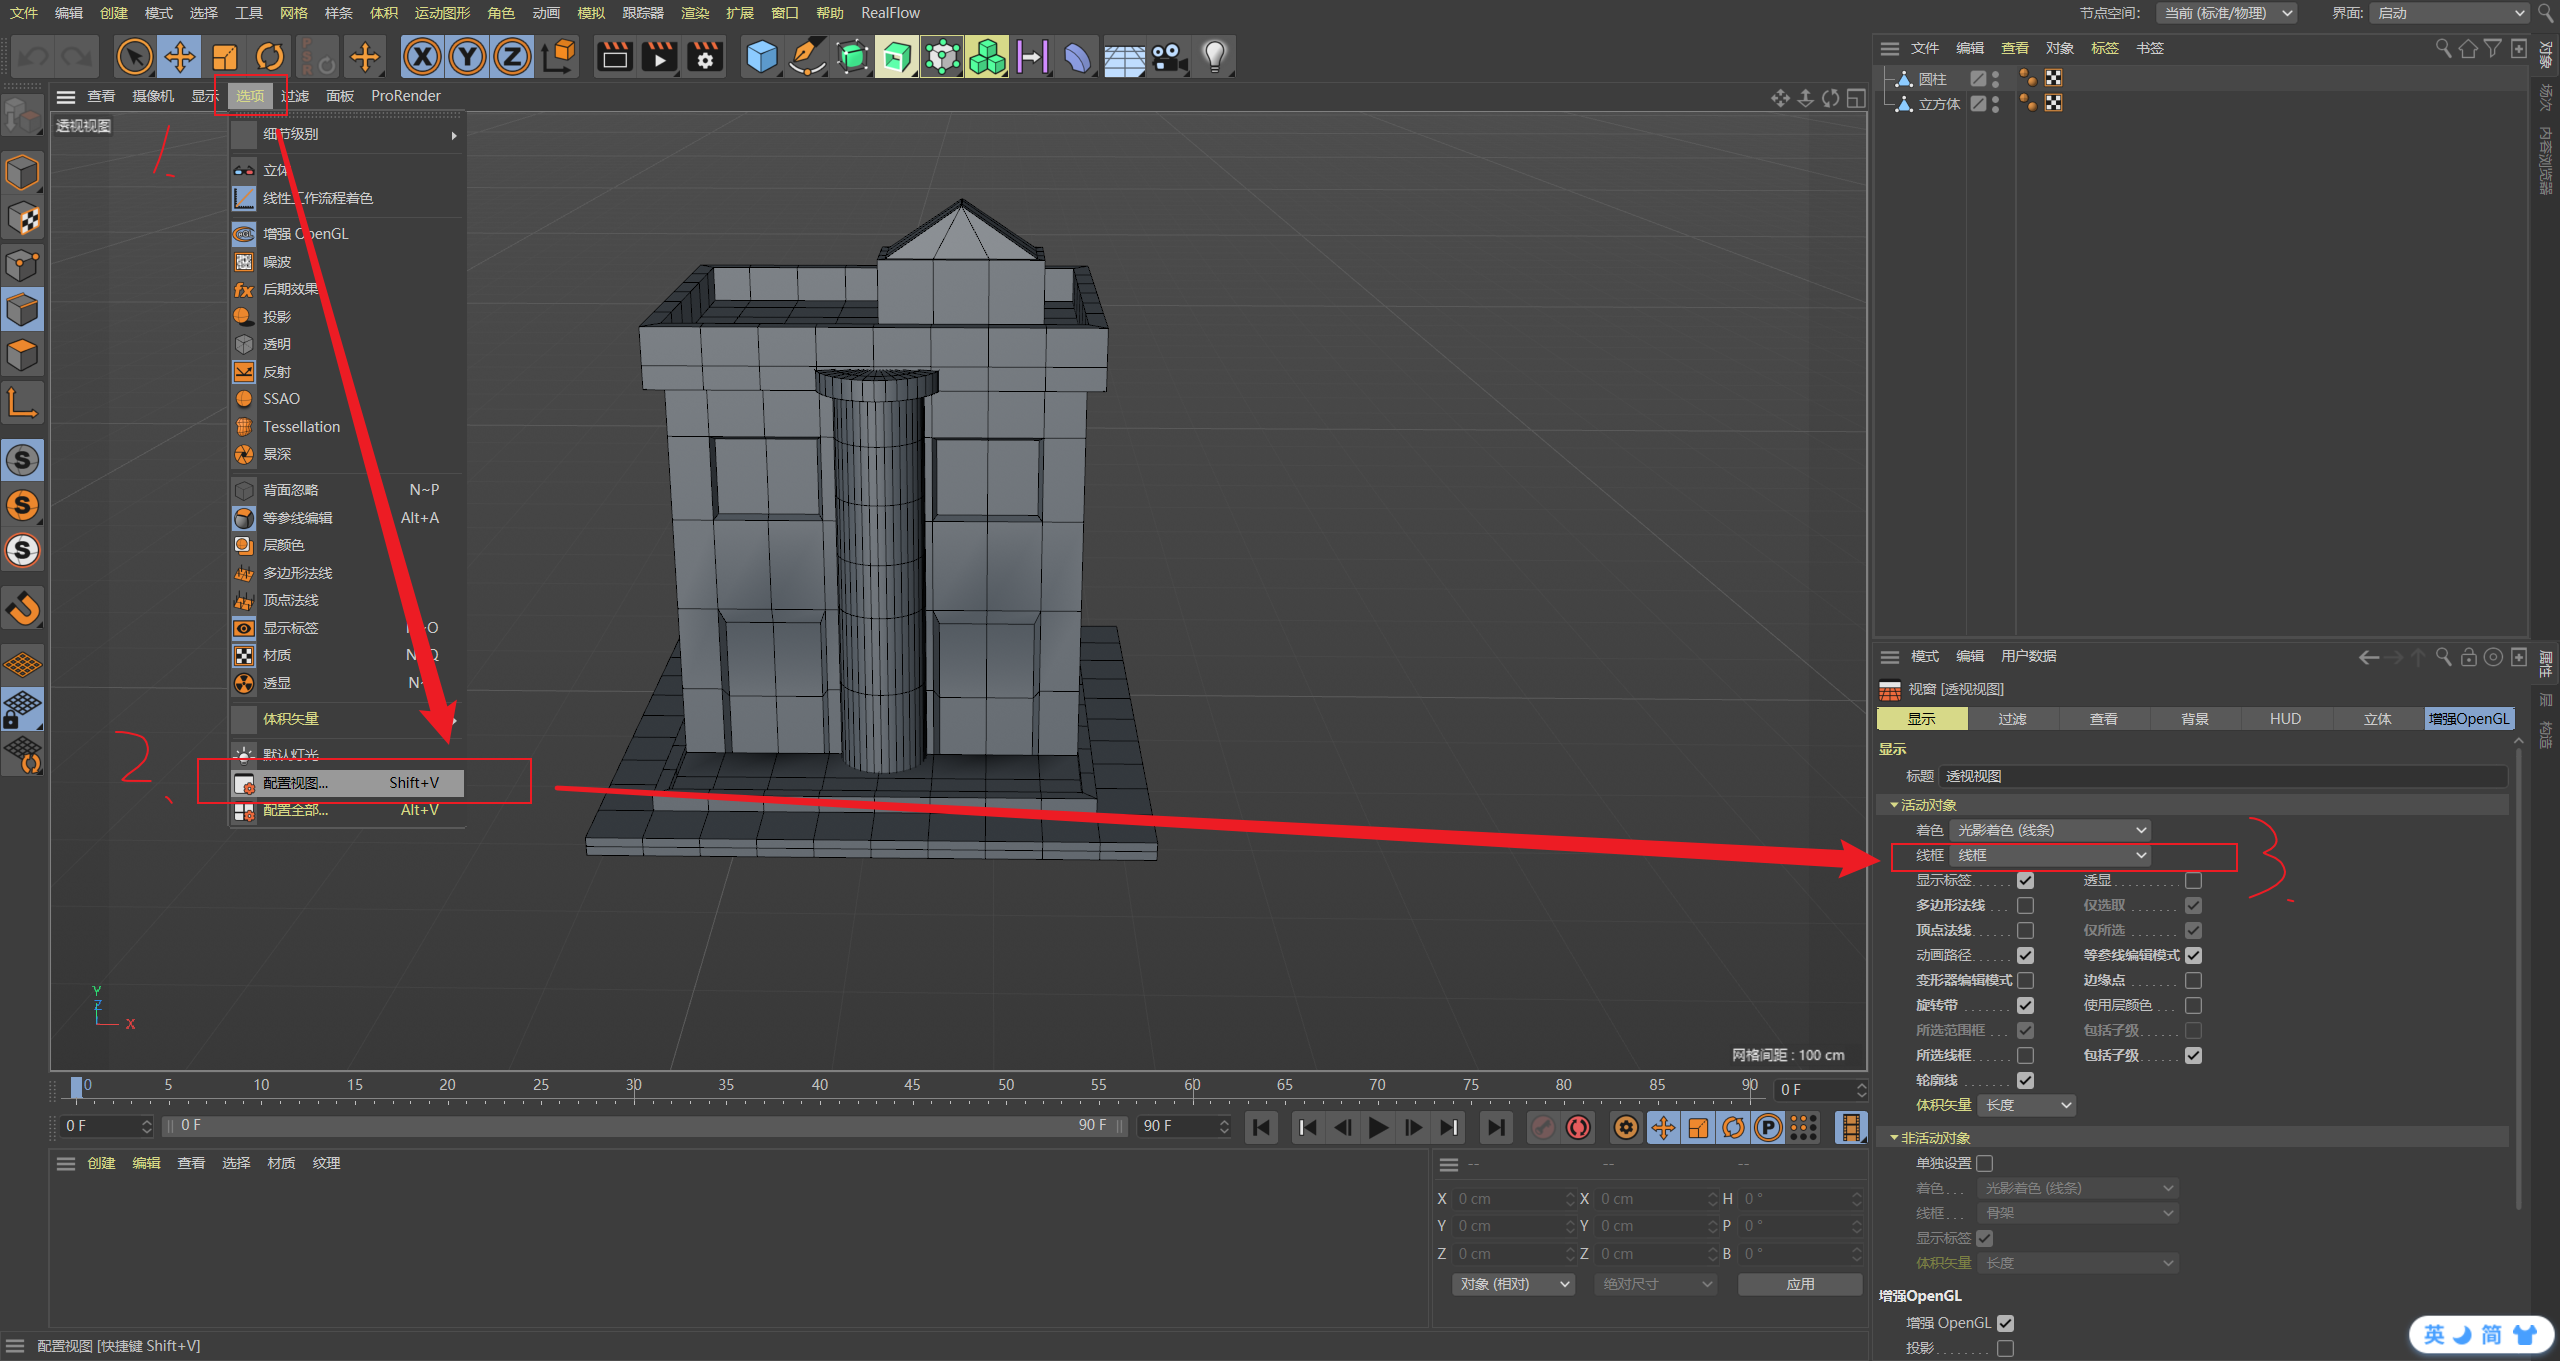Open the render settings clapperboard icon
Image resolution: width=2560 pixels, height=1361 pixels.
coord(704,57)
